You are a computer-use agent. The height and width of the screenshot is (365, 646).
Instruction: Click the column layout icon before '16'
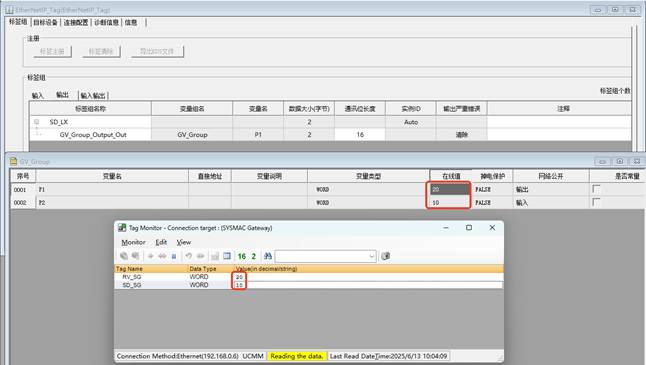pos(227,256)
